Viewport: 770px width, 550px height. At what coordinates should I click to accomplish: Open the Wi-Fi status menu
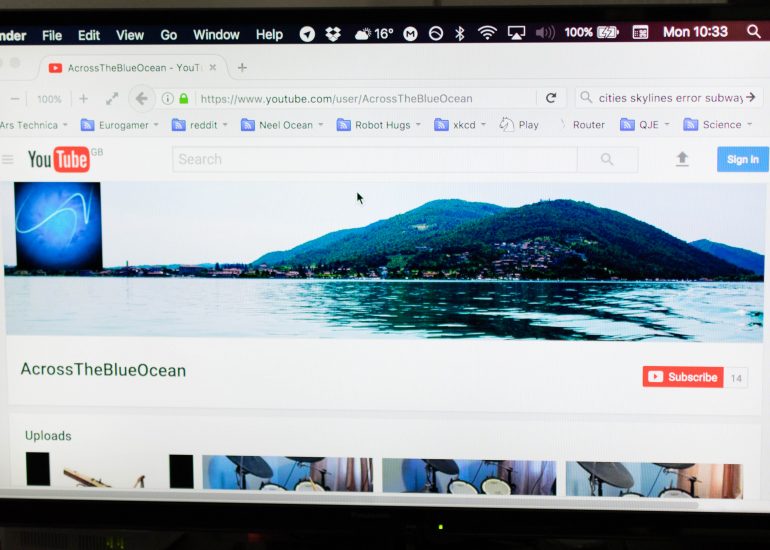pos(487,33)
